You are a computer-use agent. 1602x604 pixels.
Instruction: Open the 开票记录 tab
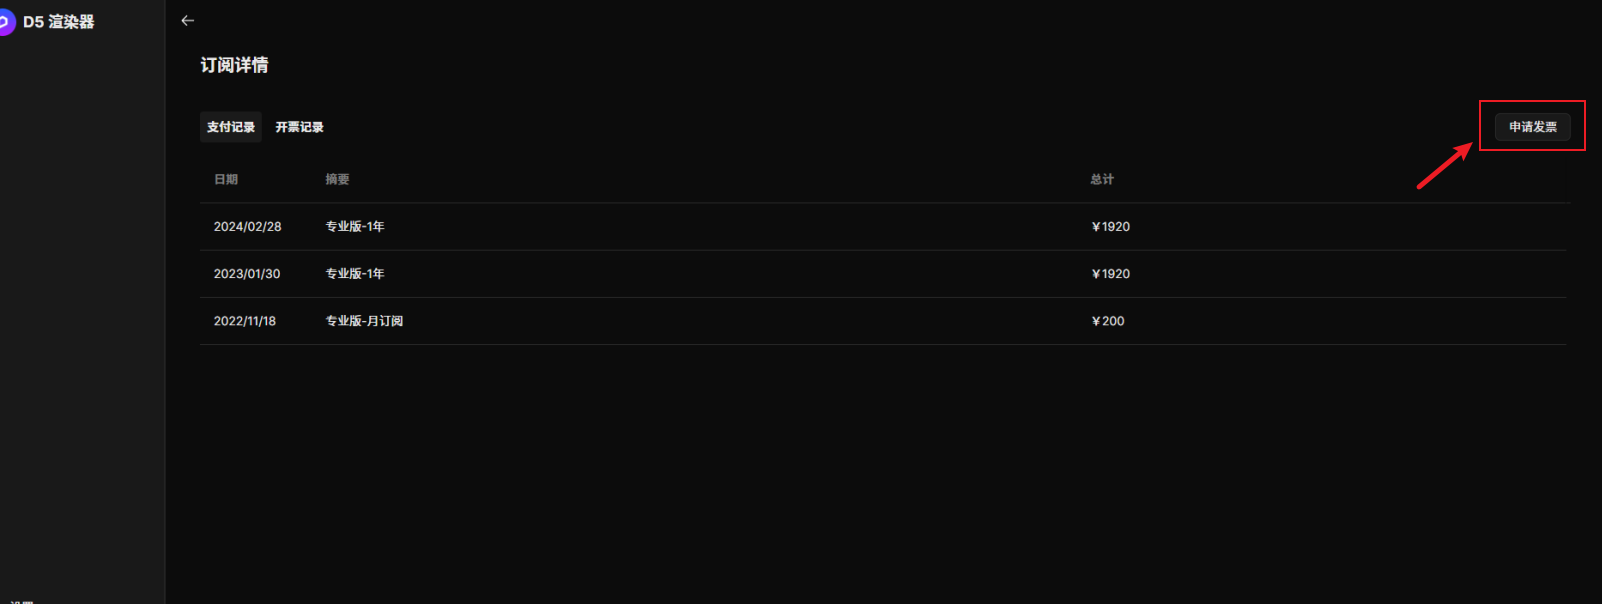coord(299,127)
